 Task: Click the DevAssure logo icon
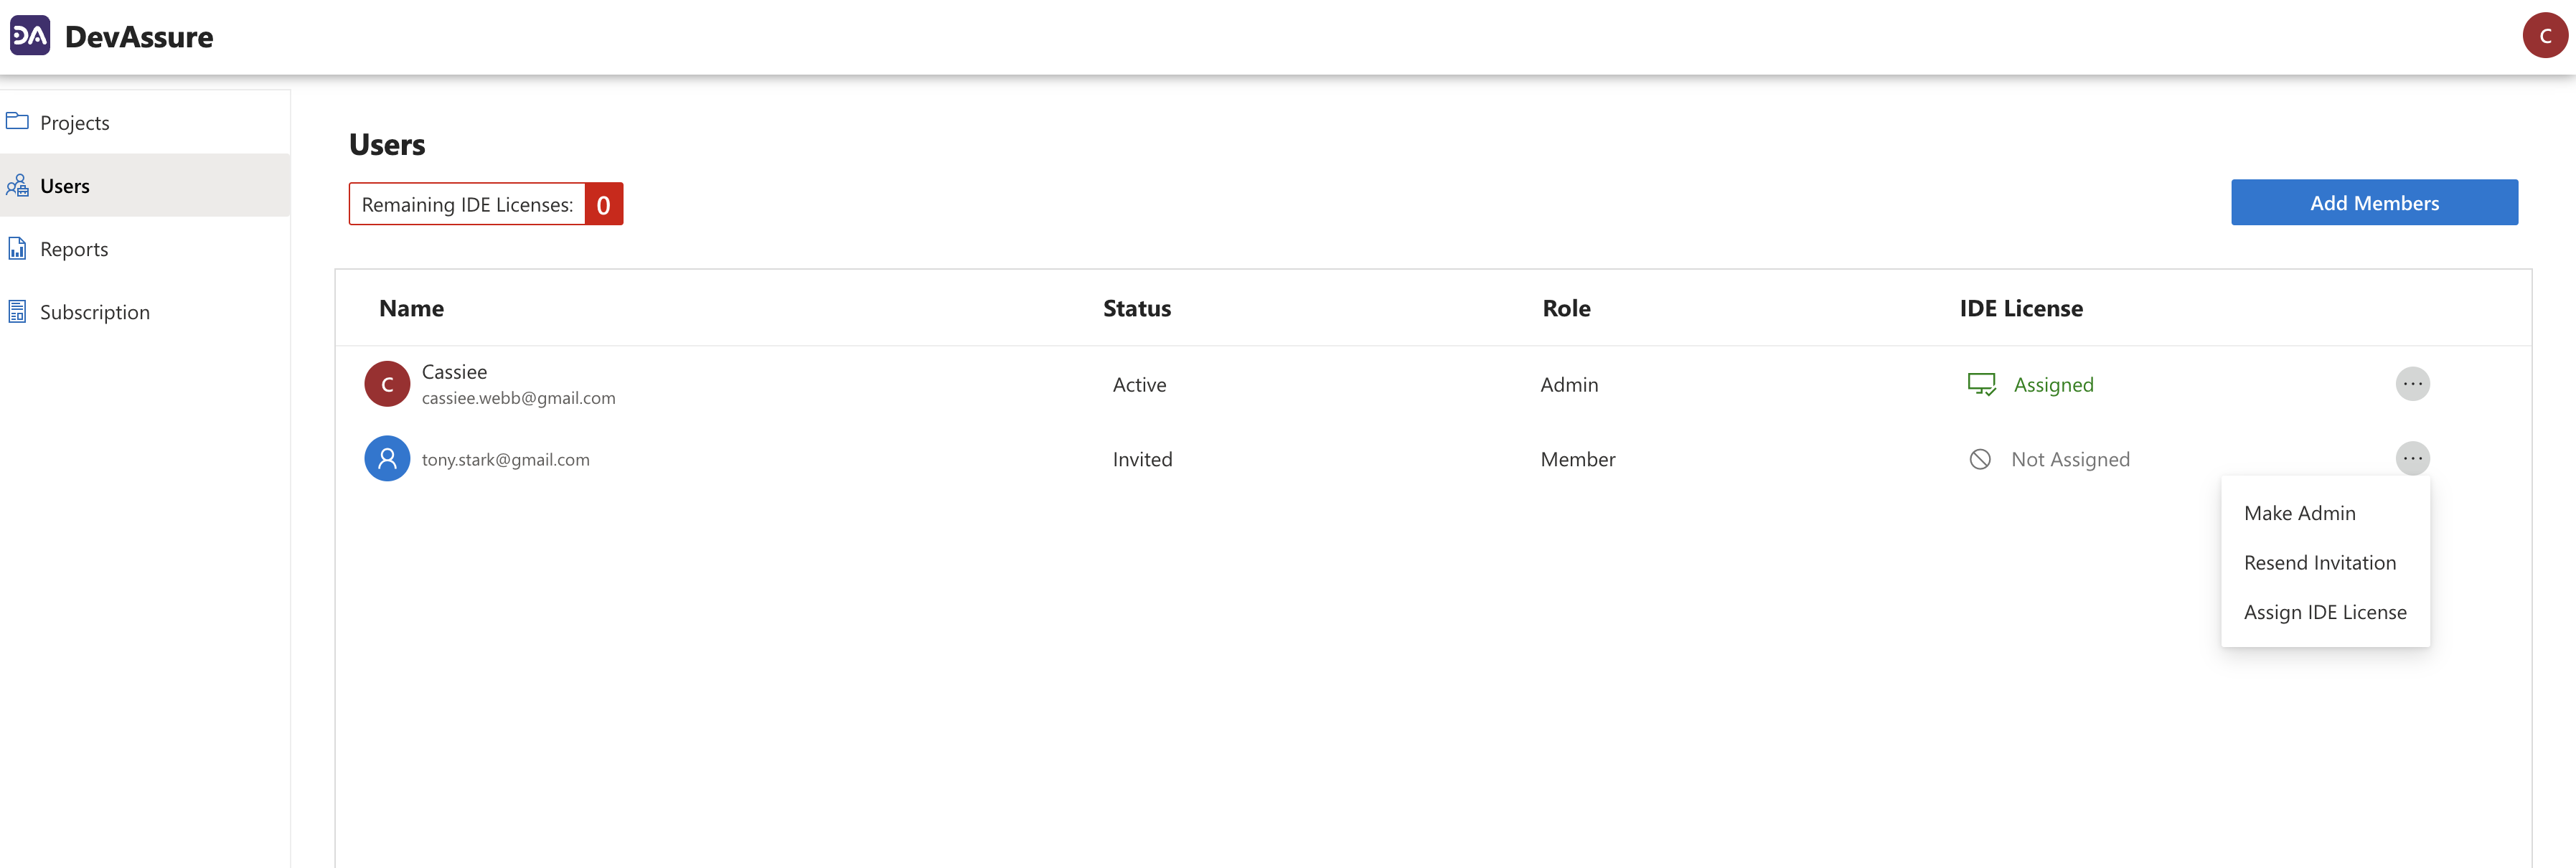[x=30, y=36]
